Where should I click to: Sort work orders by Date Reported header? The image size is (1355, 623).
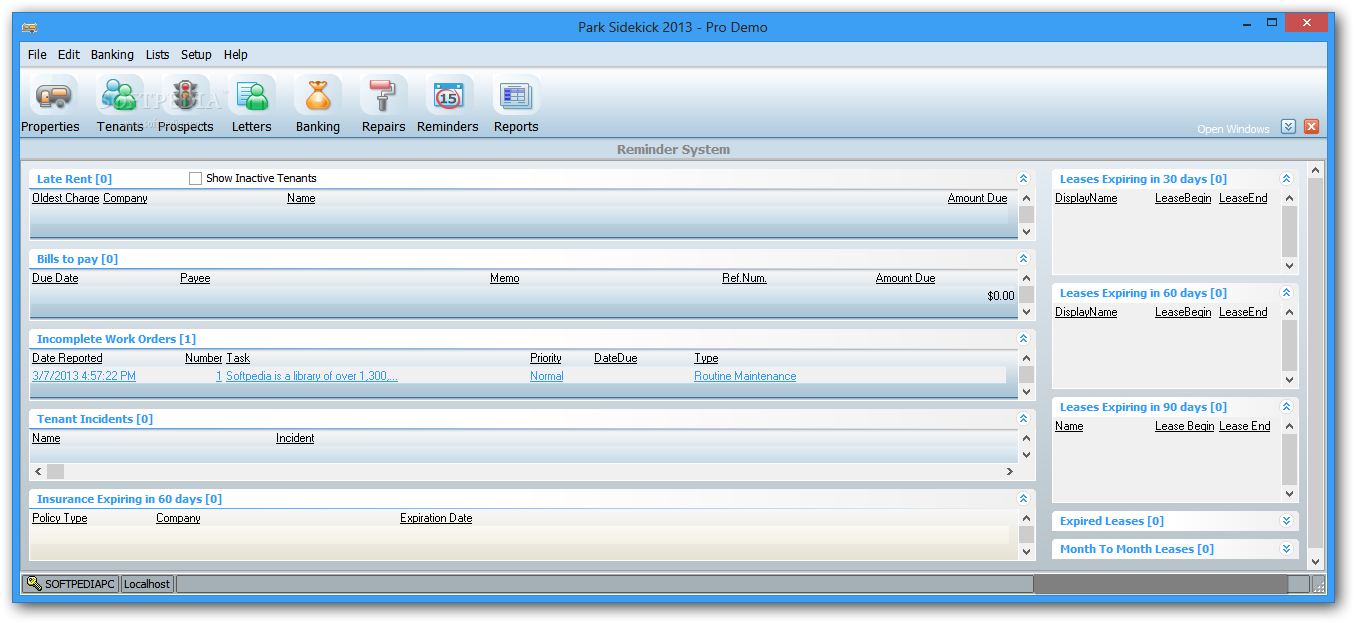point(67,358)
